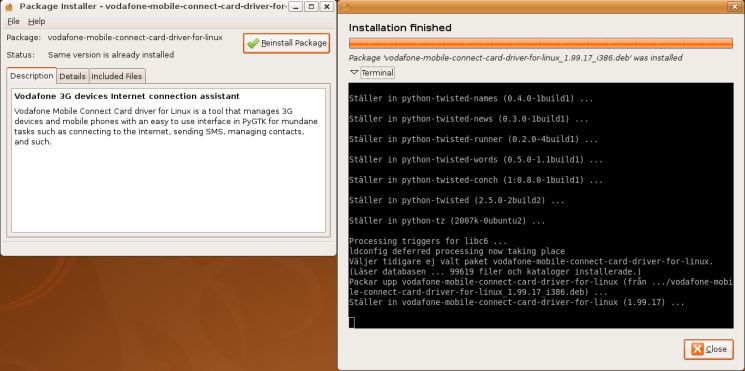Viewport: 745px width, 371px height.
Task: Click the red X icon on Close button
Action: tap(697, 349)
